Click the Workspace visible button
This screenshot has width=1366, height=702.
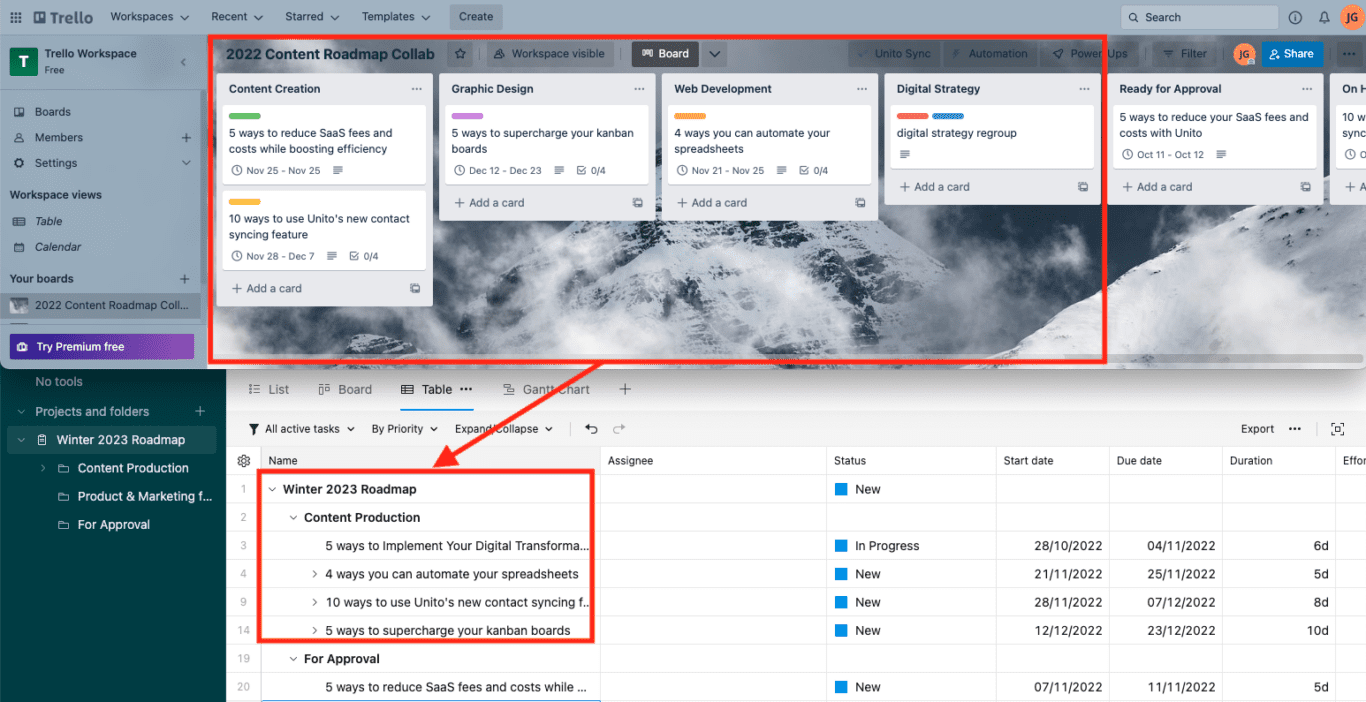click(549, 54)
